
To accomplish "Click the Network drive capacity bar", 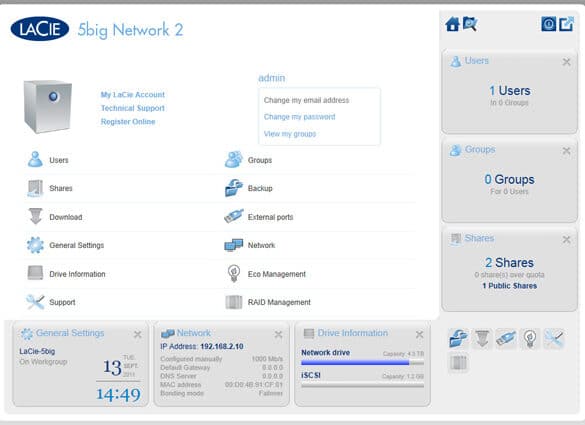I will point(362,362).
